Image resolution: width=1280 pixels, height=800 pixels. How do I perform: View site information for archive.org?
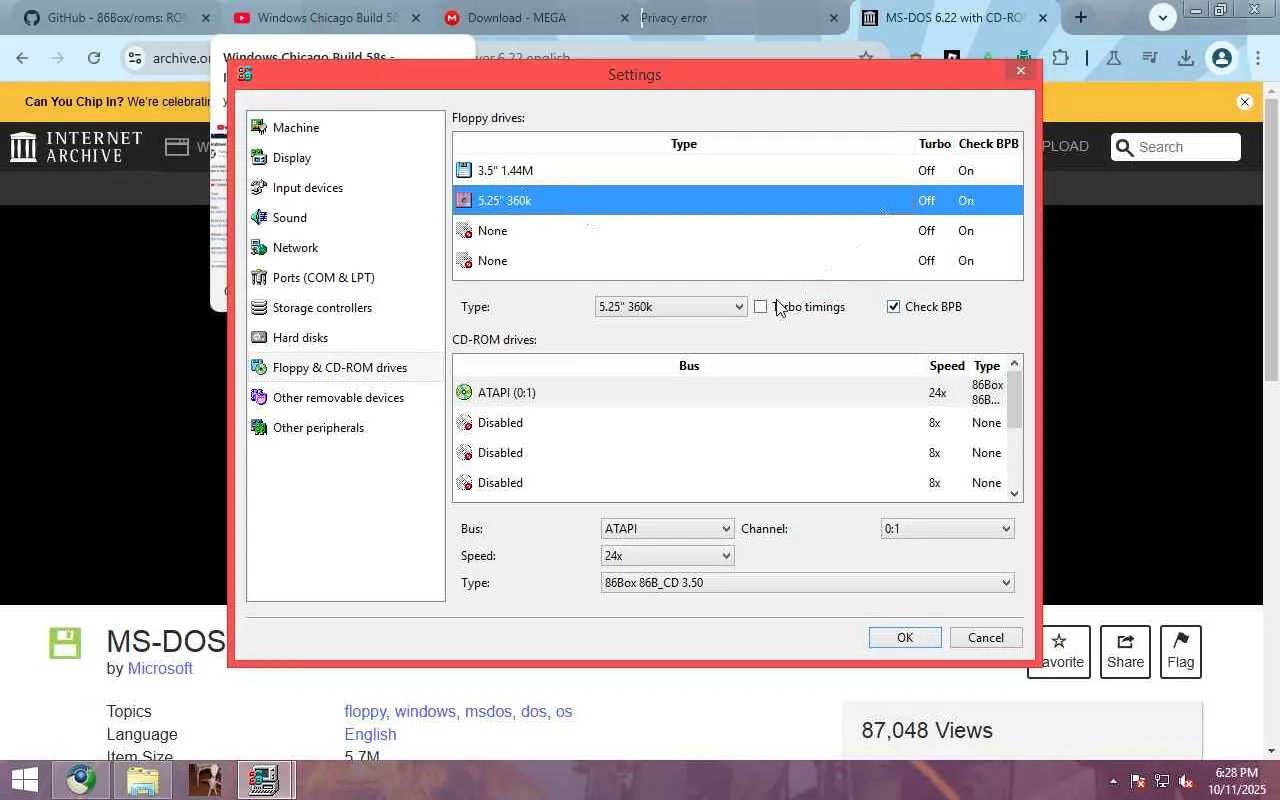pos(136,58)
